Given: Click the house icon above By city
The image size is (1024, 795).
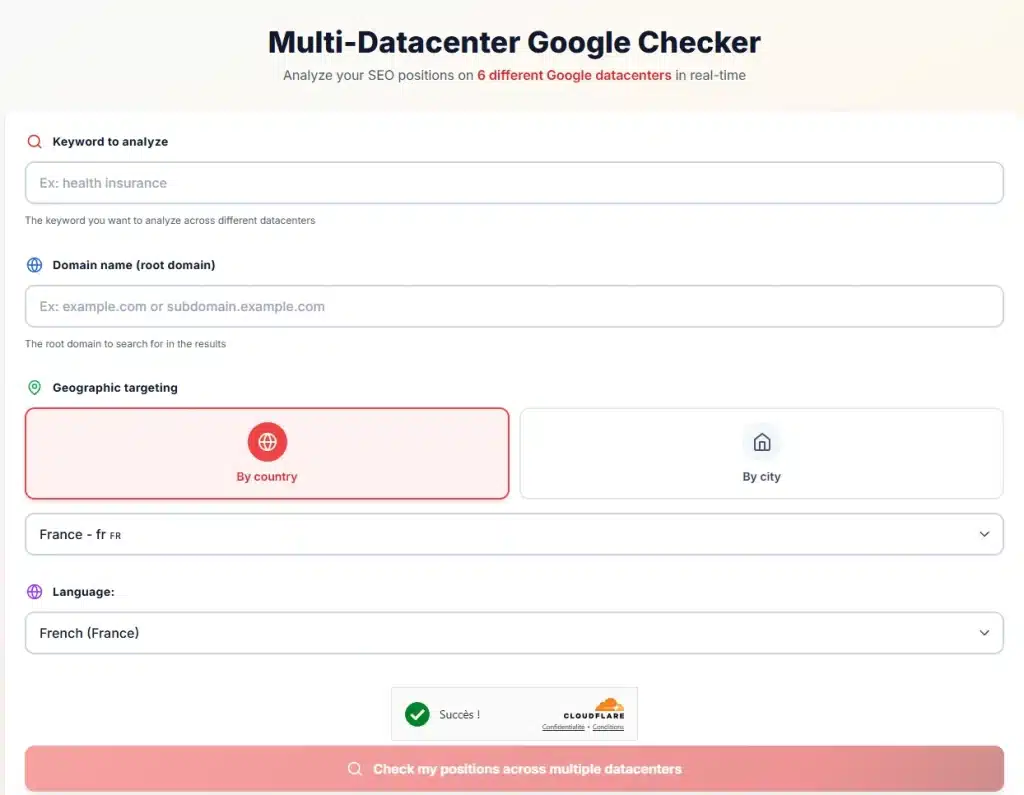Looking at the screenshot, I should pyautogui.click(x=762, y=441).
